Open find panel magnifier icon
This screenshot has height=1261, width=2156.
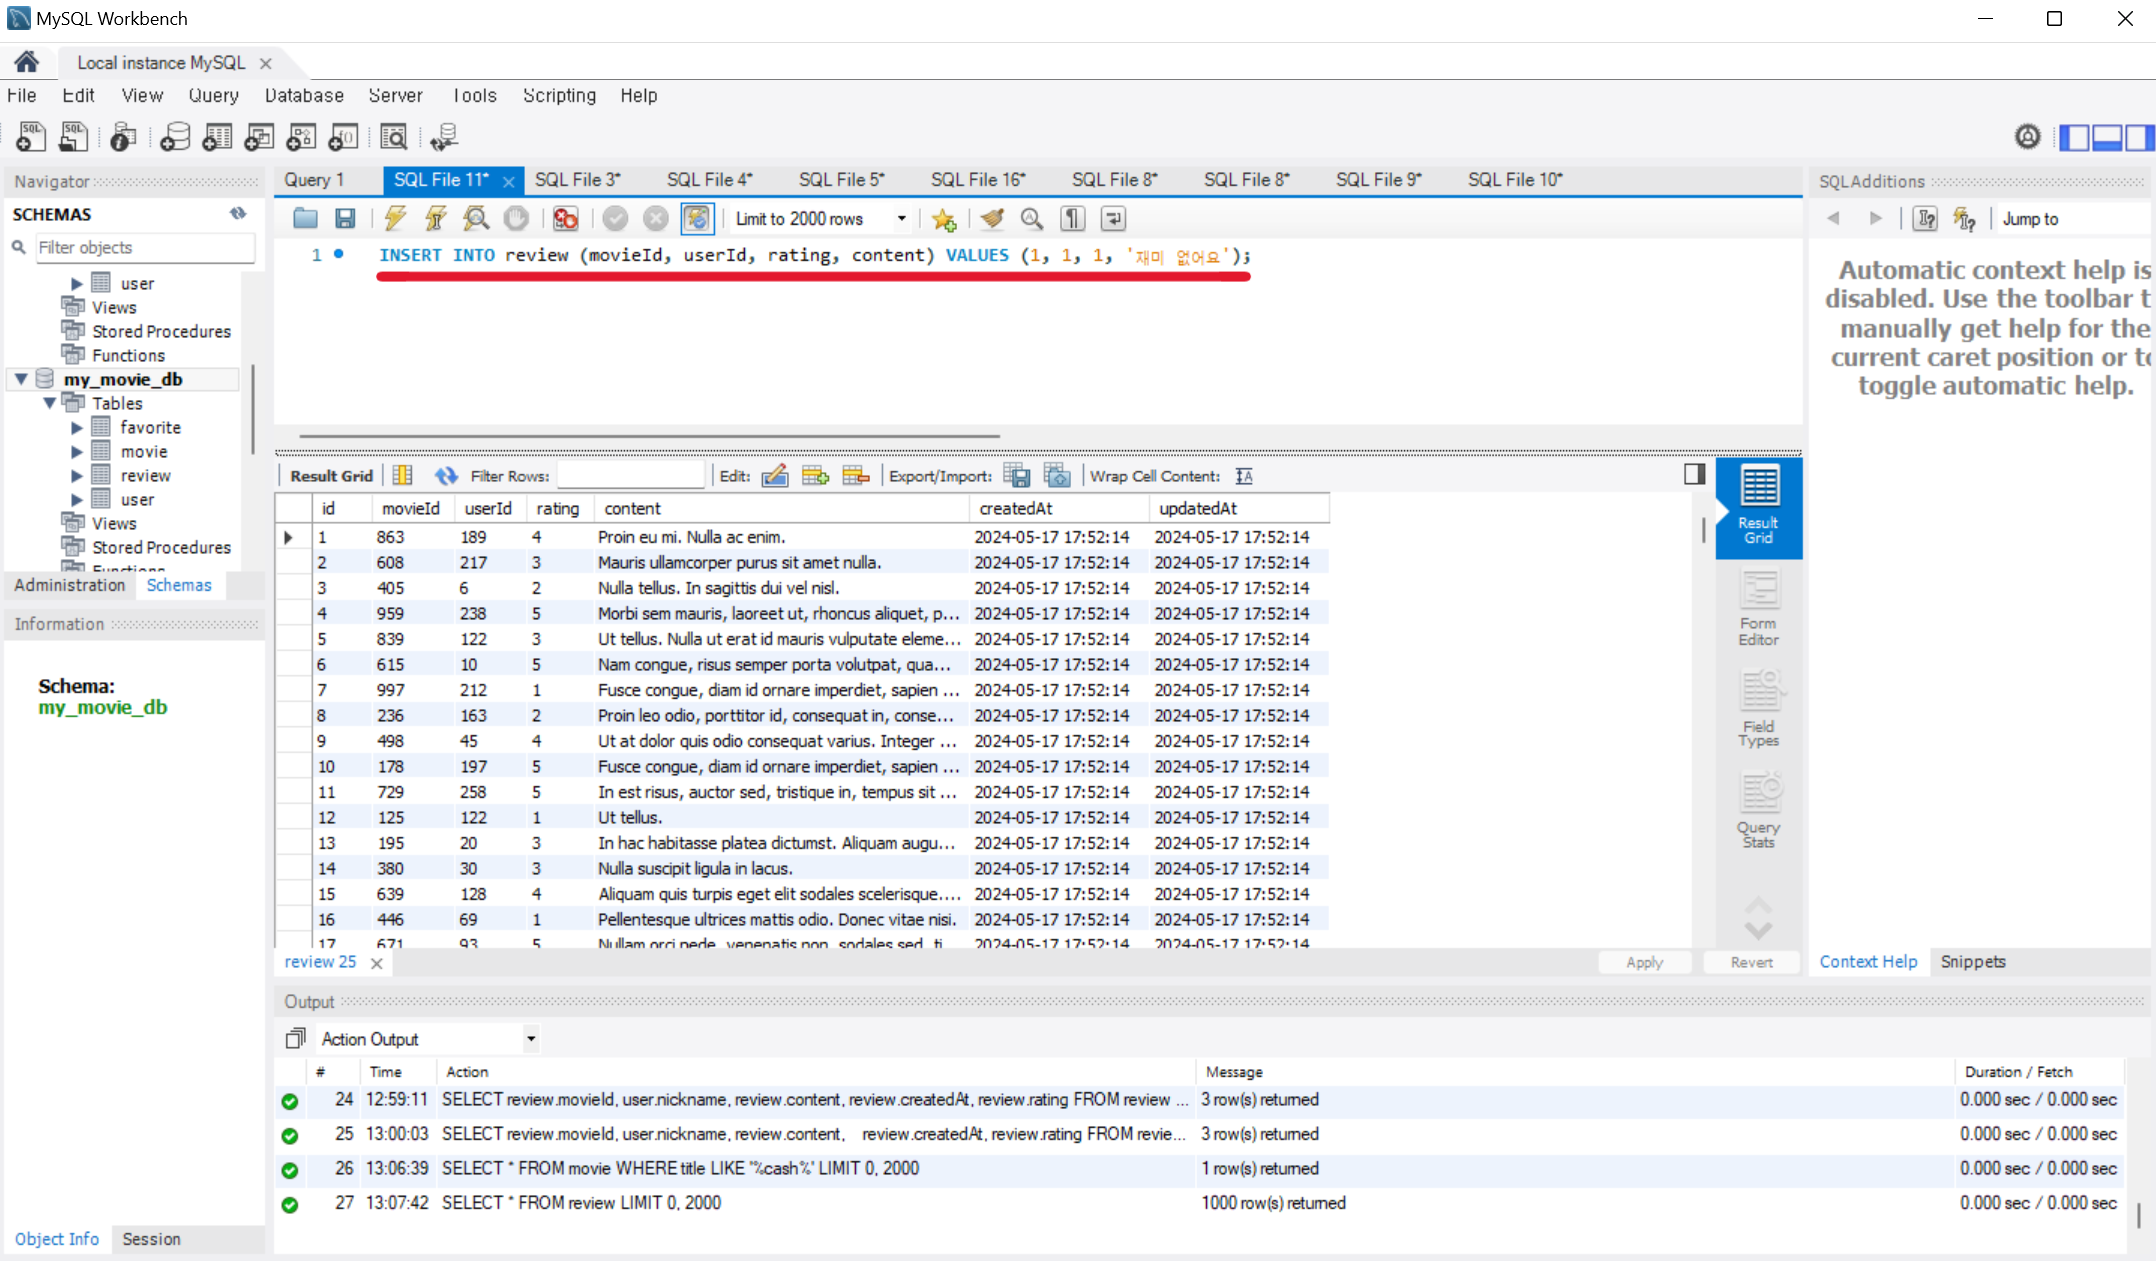pyautogui.click(x=1031, y=218)
